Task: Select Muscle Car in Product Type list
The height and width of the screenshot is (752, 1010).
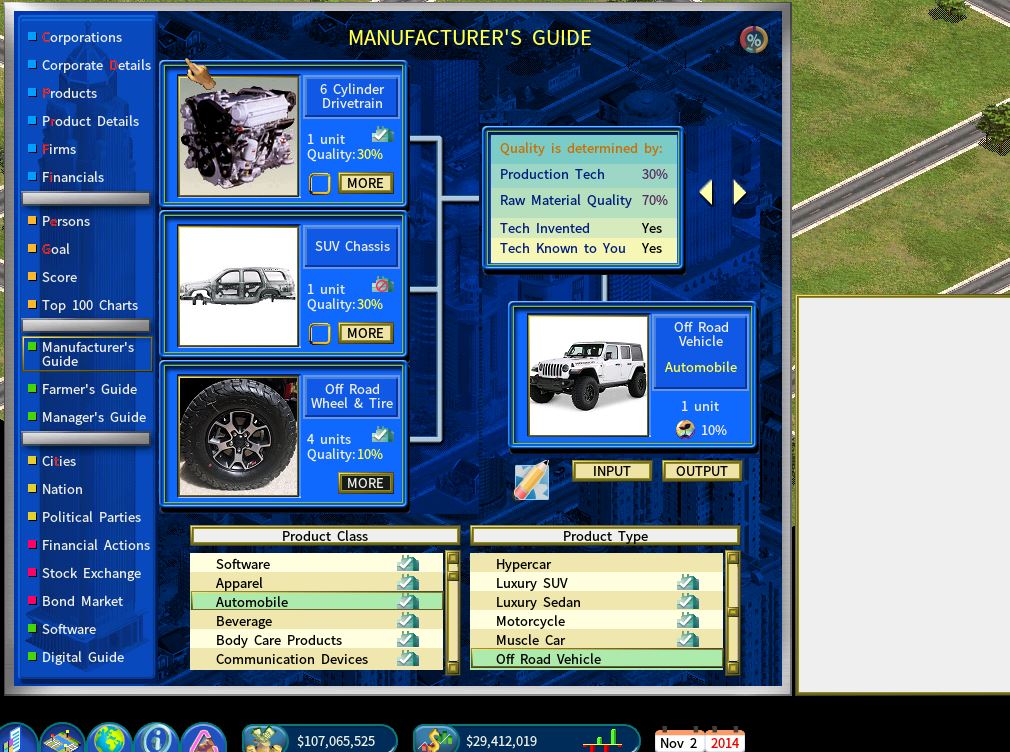Action: click(x=597, y=640)
